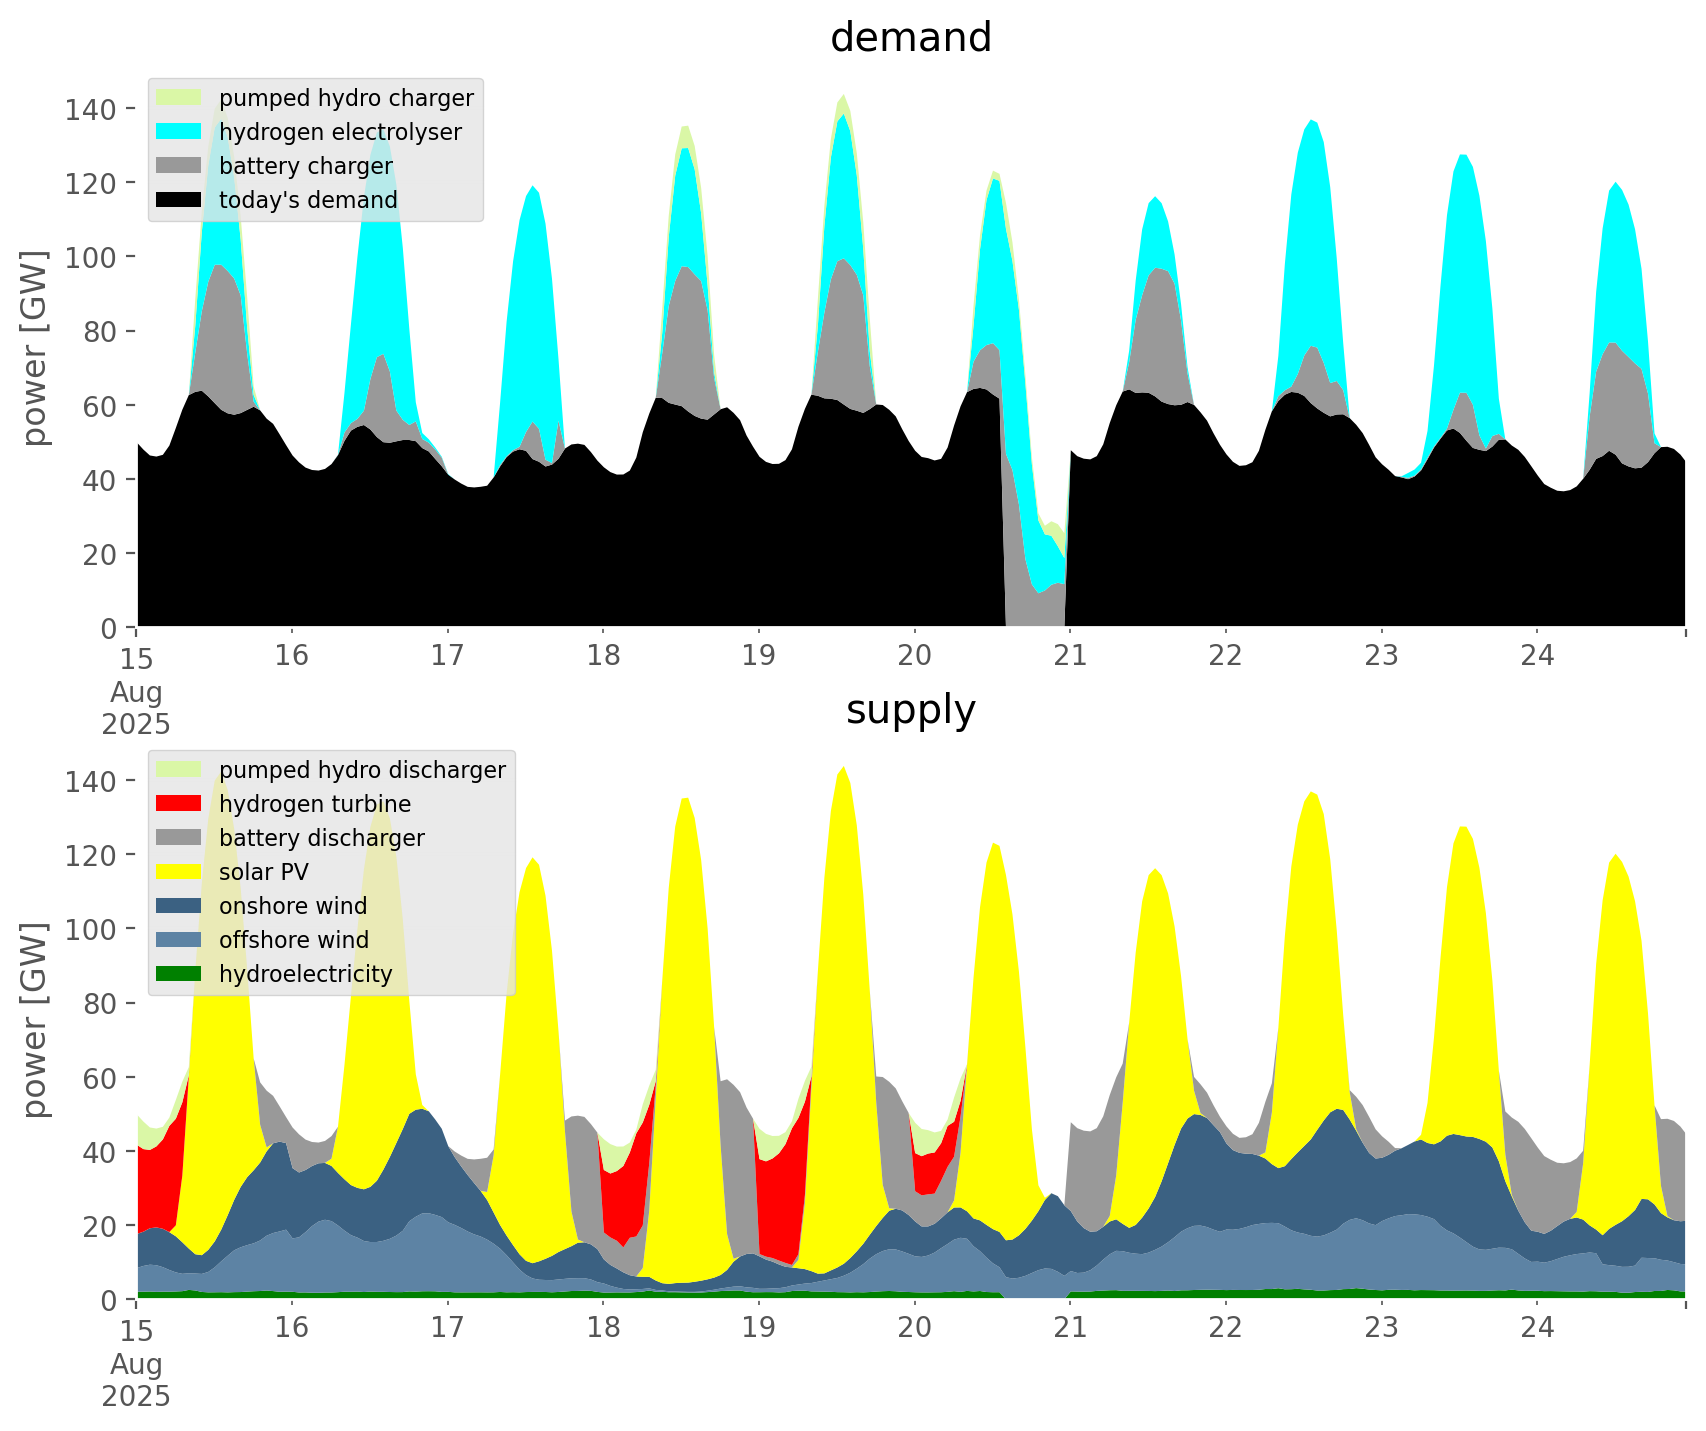Select the pumped hydro discharger legend label
1706x1431 pixels.
point(362,770)
